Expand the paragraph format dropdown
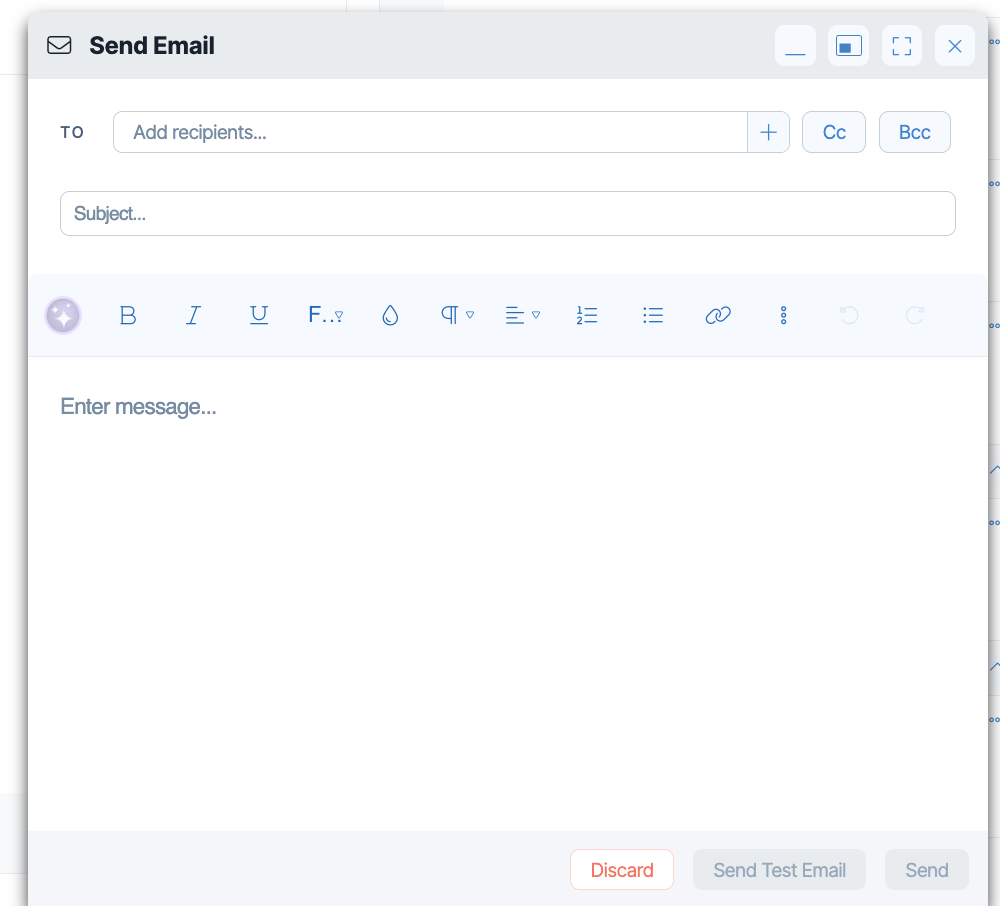This screenshot has width=1000, height=906. tap(457, 315)
